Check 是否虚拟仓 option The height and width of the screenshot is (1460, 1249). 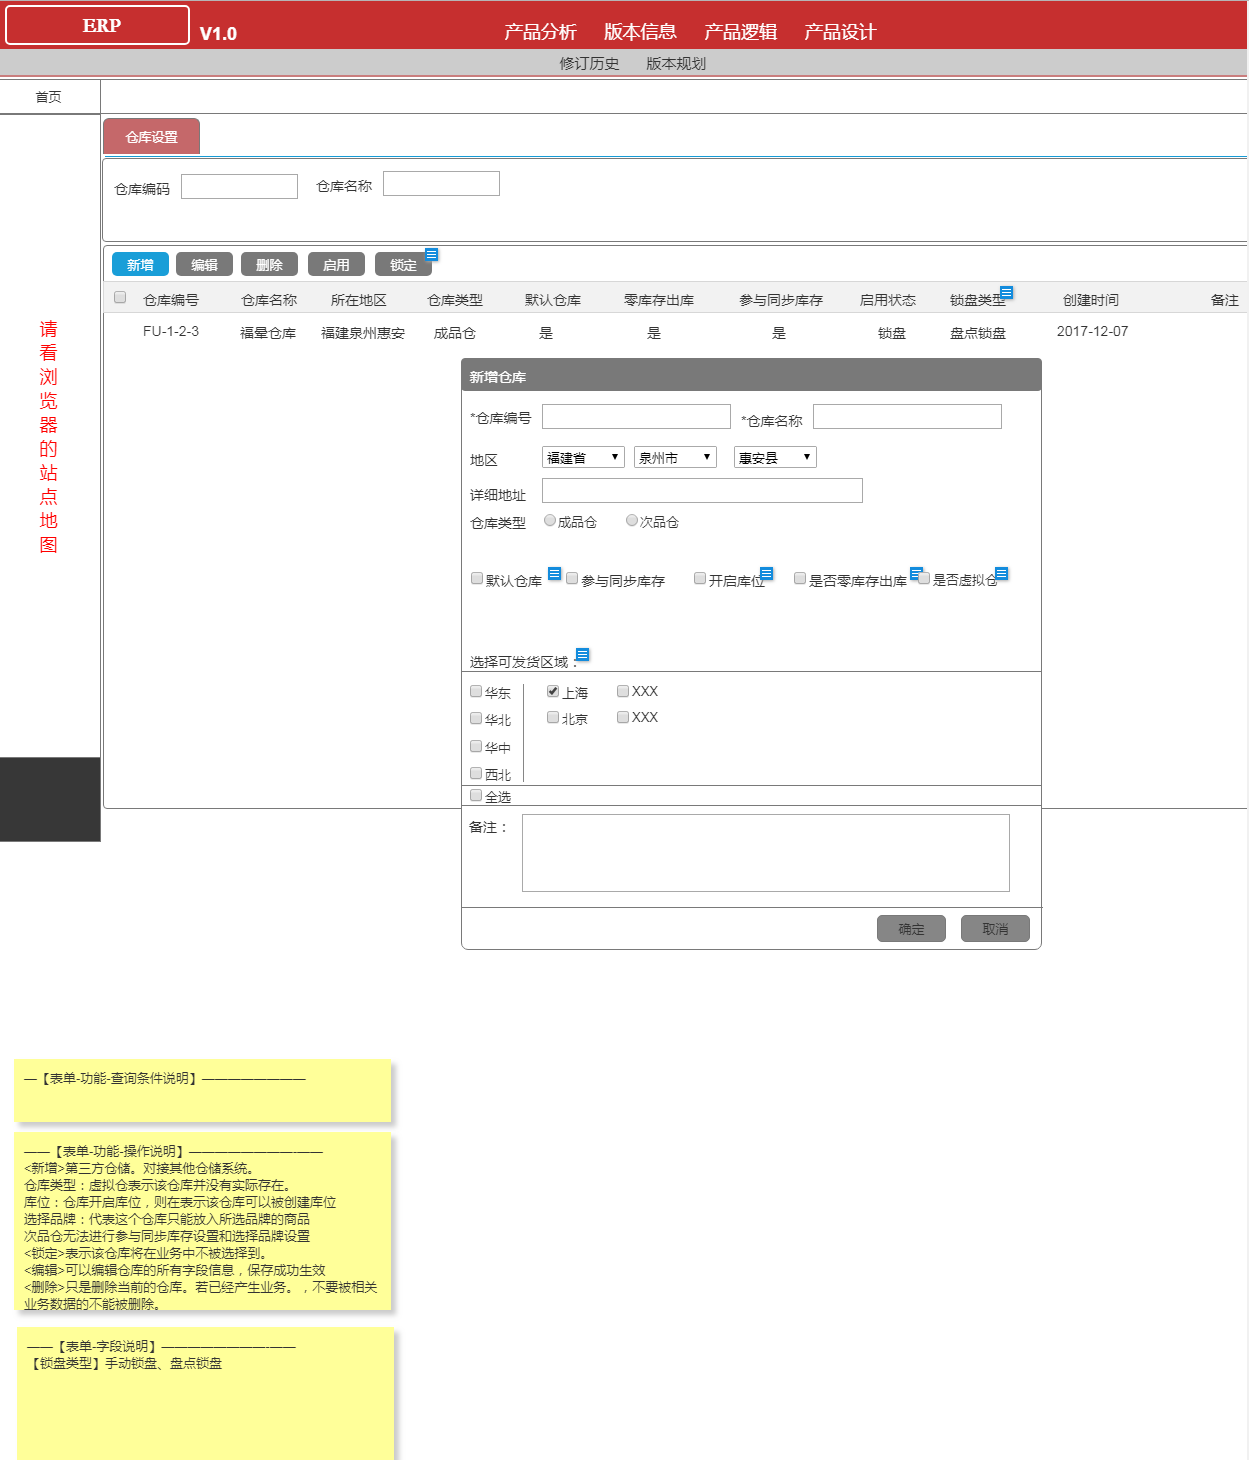(x=924, y=578)
